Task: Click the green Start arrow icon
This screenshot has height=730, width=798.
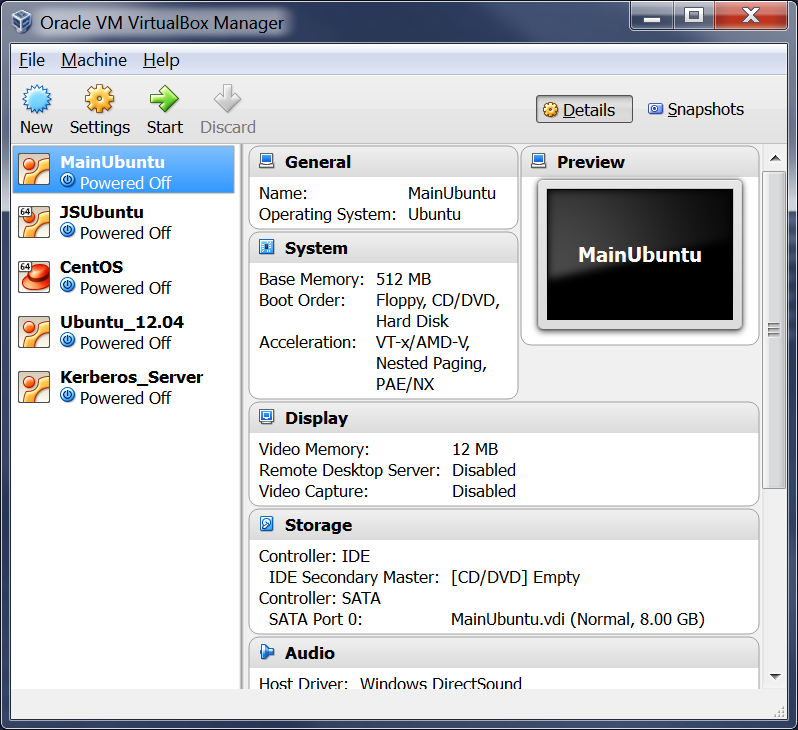Action: 164,98
